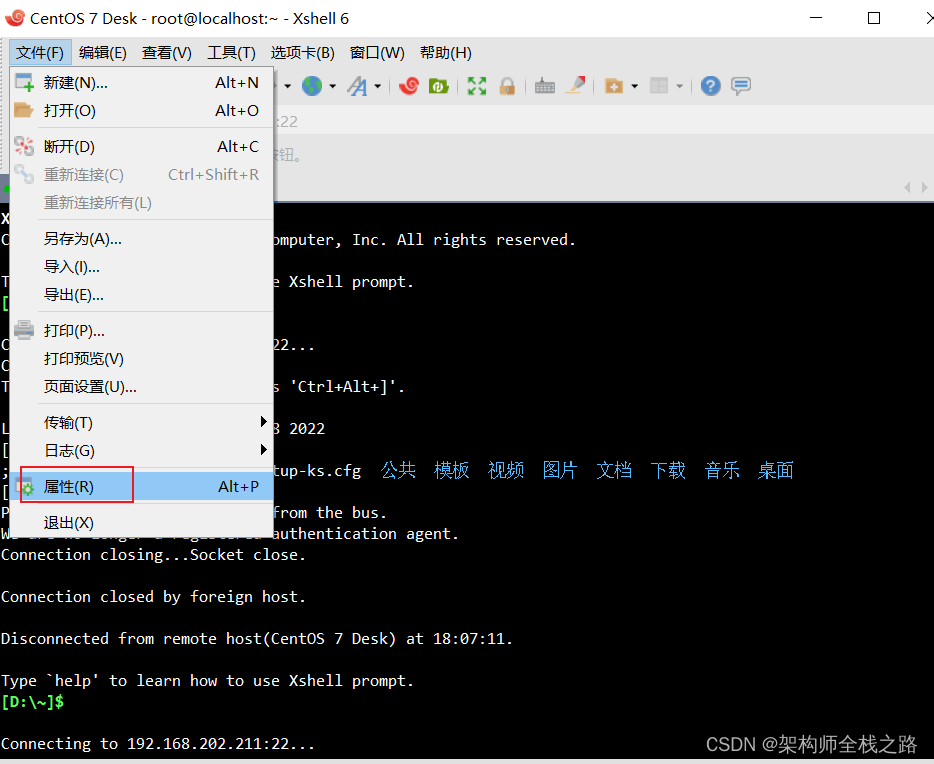Screen dimensions: 934x764
Task: Click the blue question-mark help icon
Action: pos(710,86)
